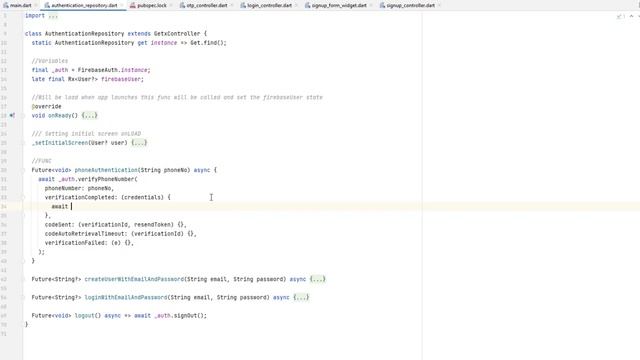Click the login_controller.dart file icon
The width and height of the screenshot is (640, 360).
click(x=243, y=5)
